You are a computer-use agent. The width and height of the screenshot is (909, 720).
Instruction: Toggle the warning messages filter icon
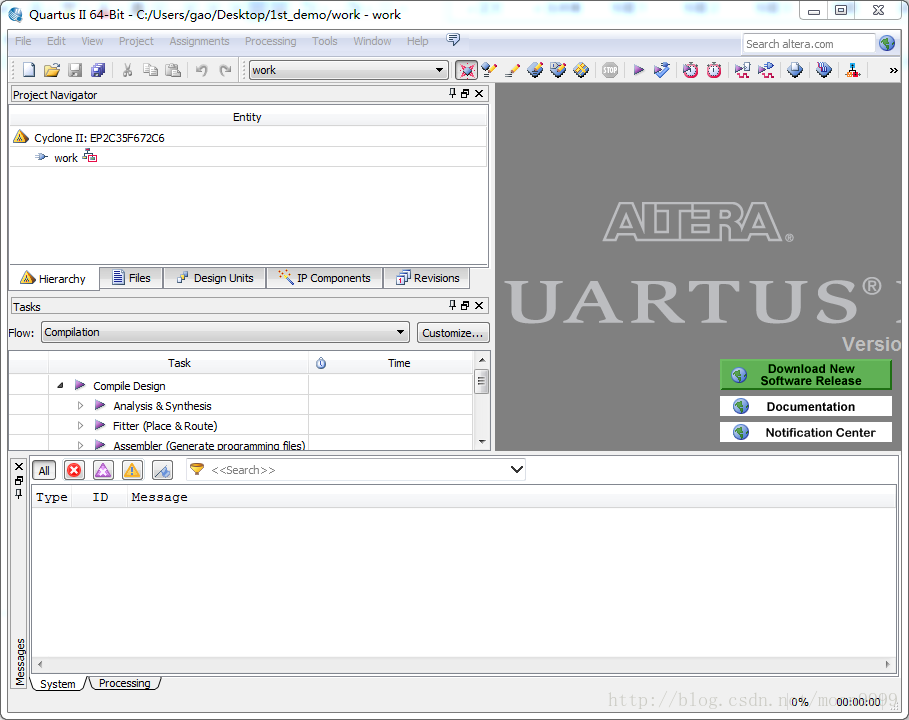pyautogui.click(x=132, y=470)
